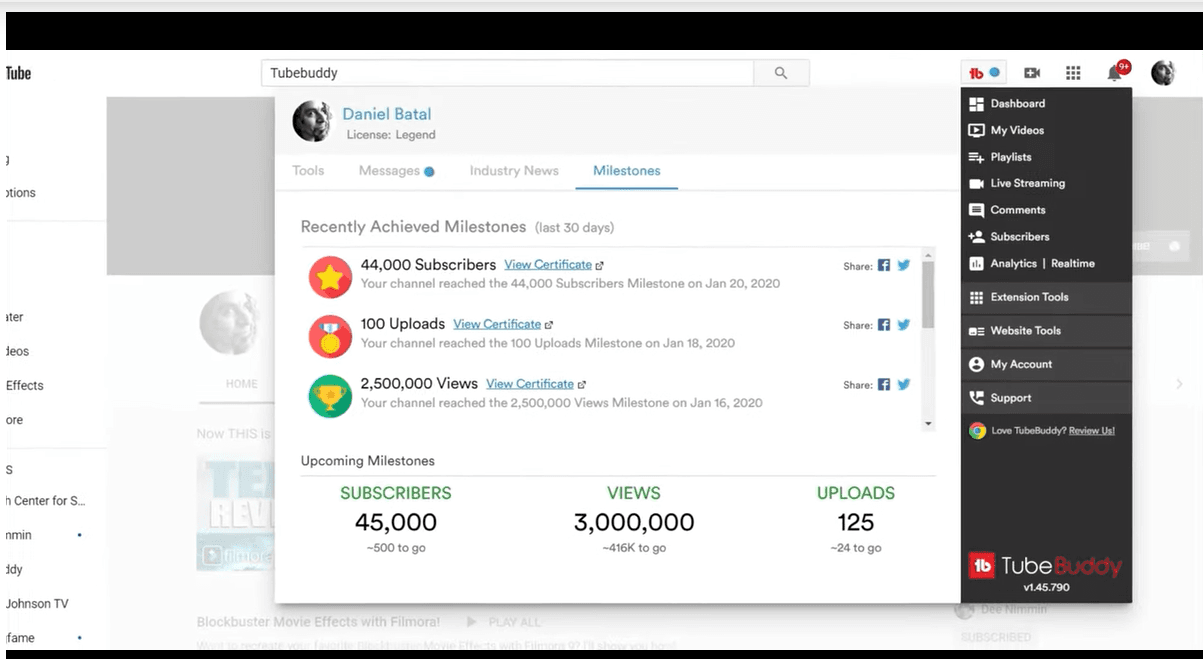Switch to the Tools tab

point(308,171)
